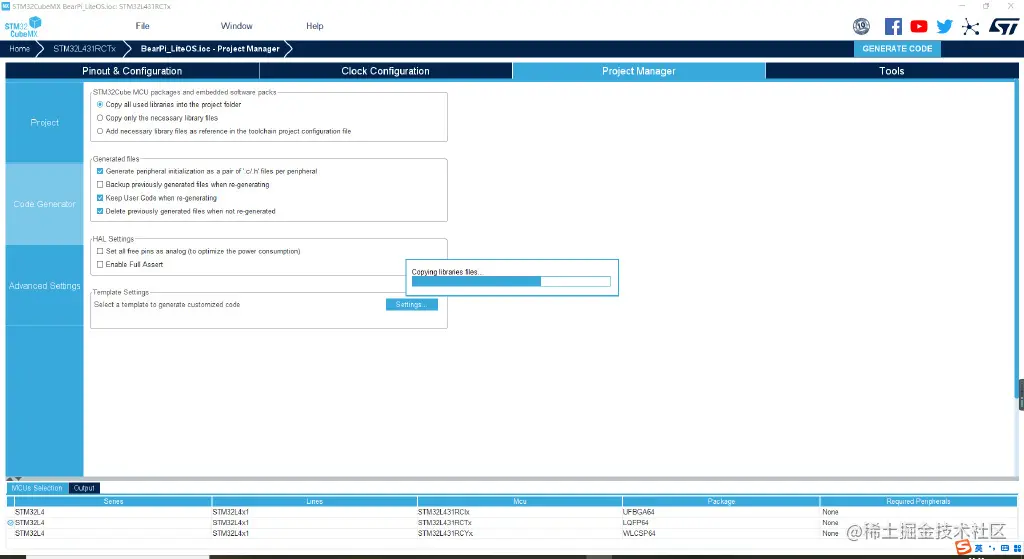
Task: Open the Code Generator side section
Action: pyautogui.click(x=44, y=204)
